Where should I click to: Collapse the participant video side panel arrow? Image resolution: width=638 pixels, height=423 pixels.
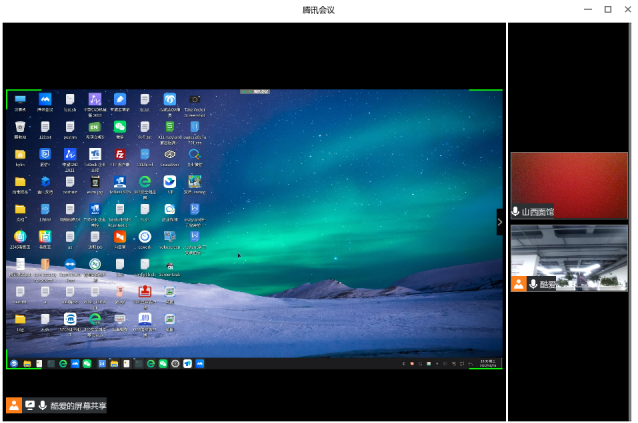[500, 222]
